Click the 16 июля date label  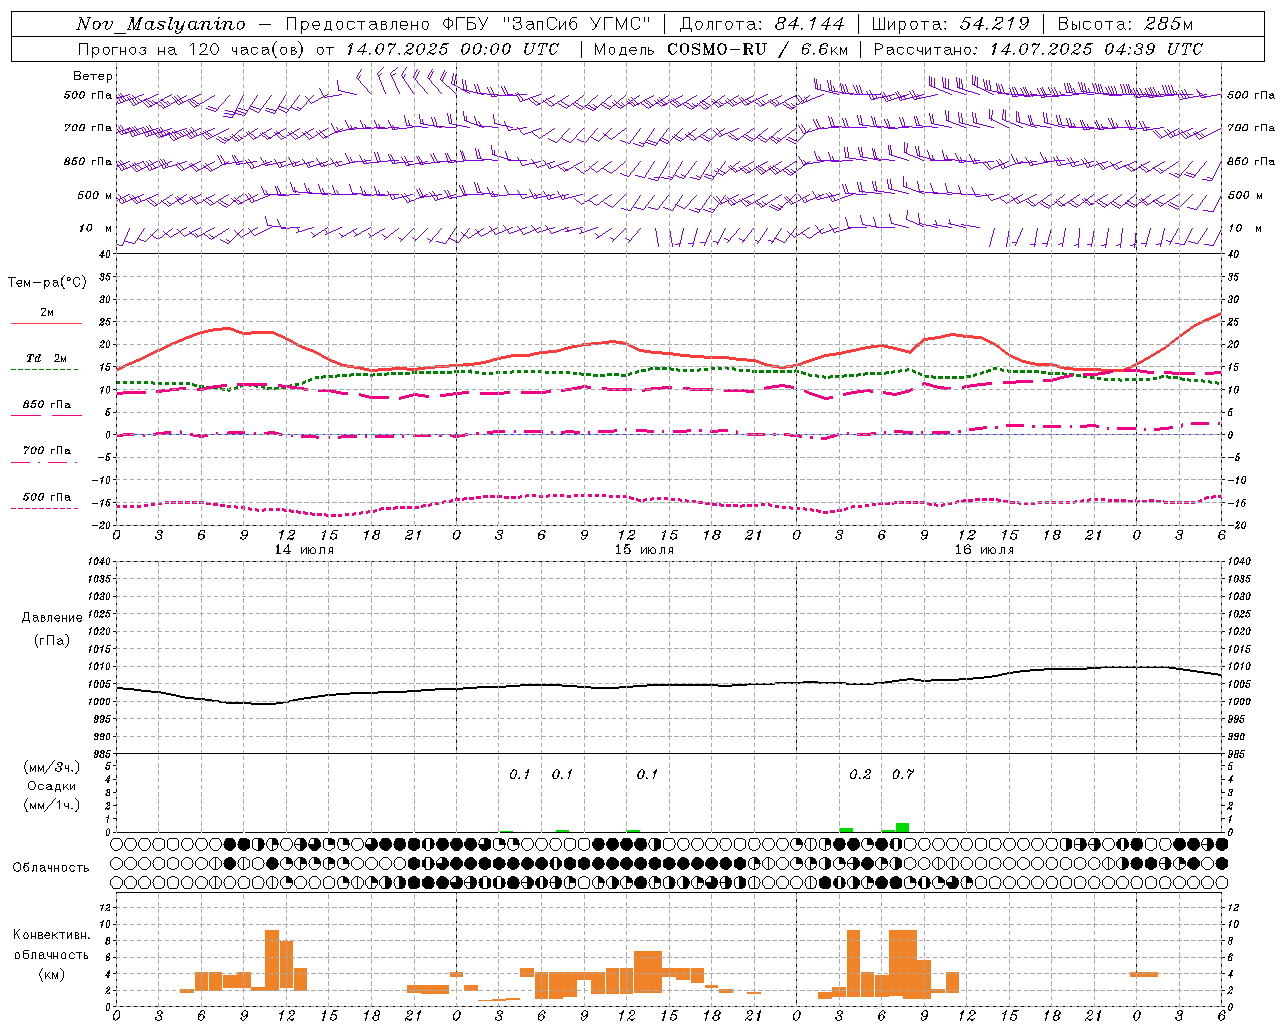click(x=984, y=550)
